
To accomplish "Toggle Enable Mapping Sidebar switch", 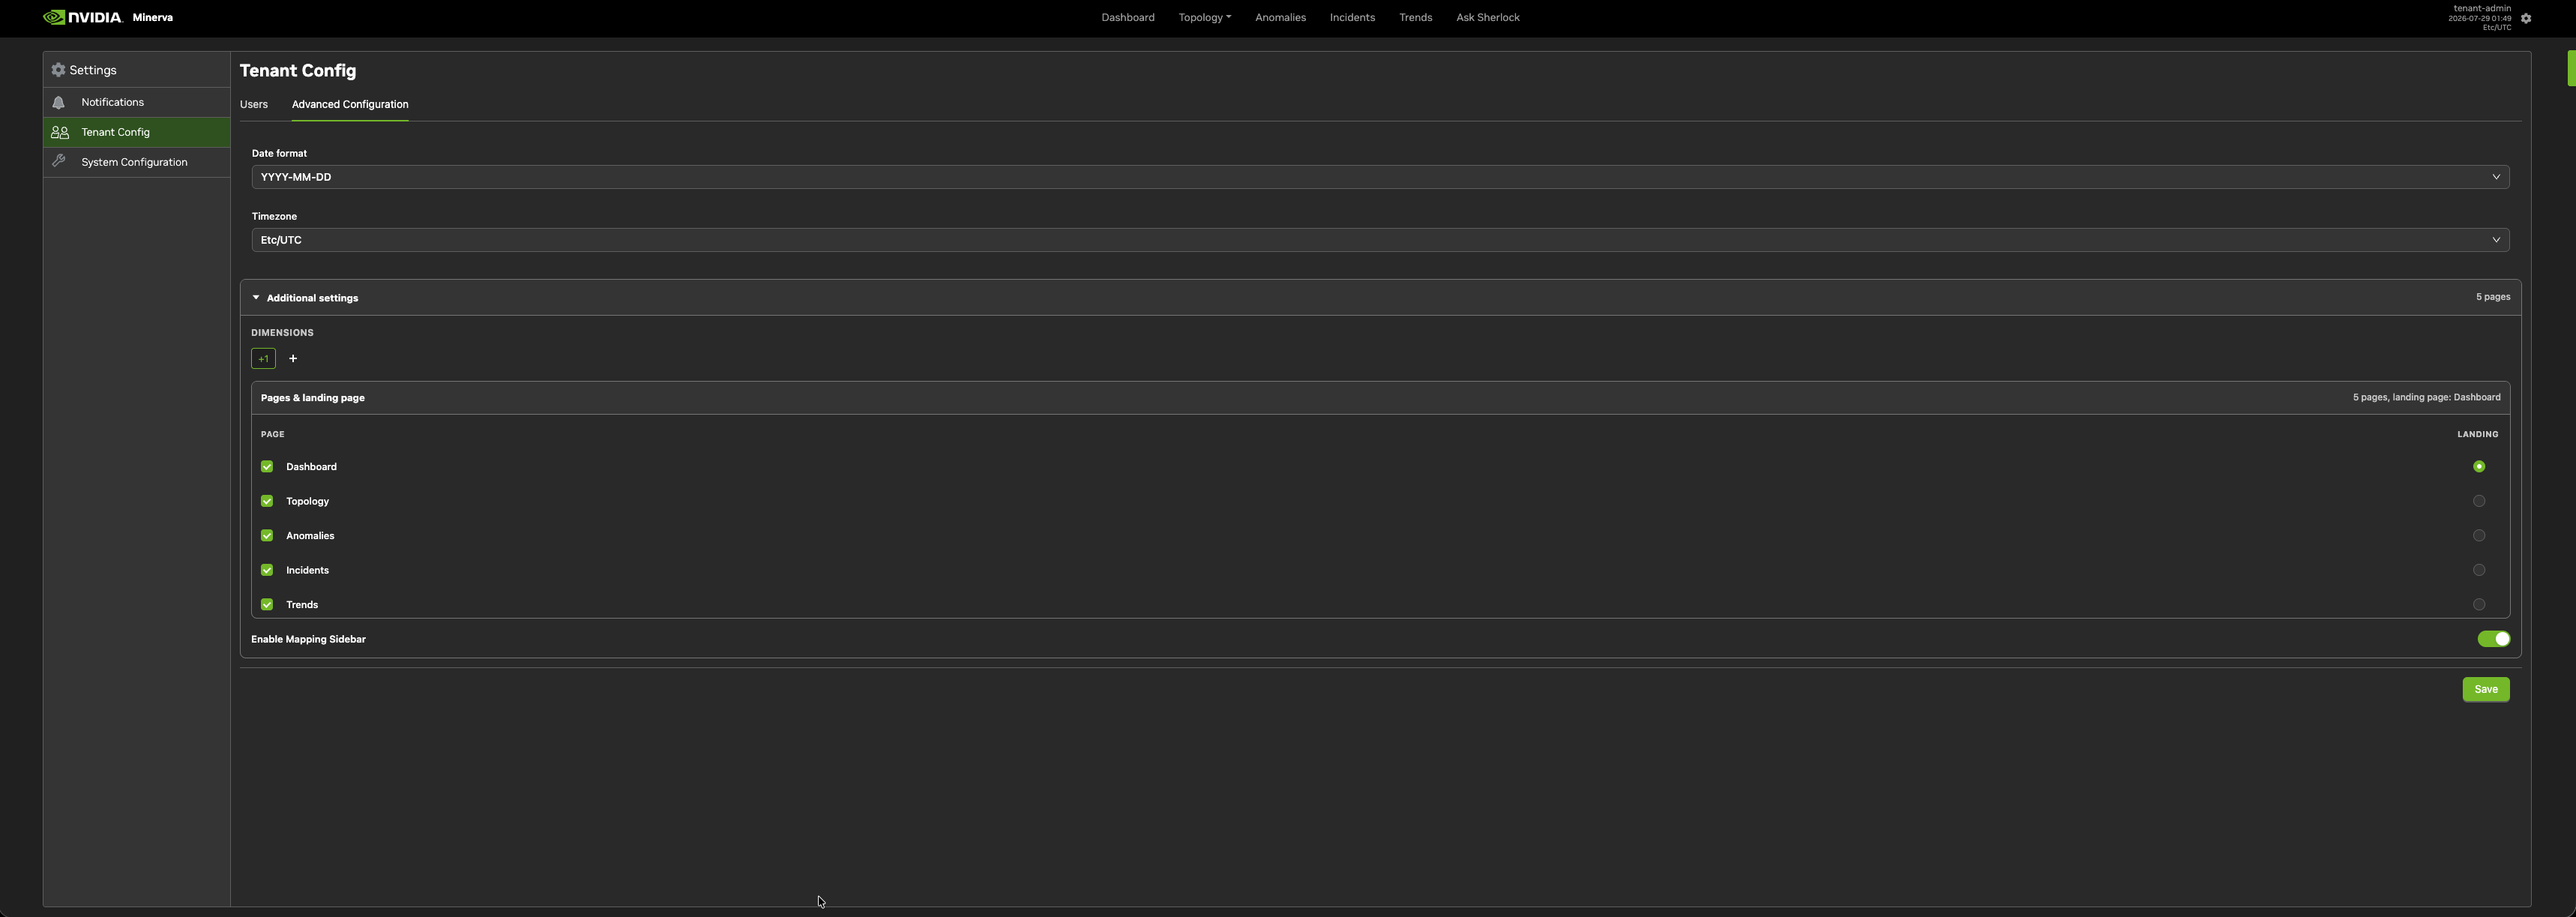I will point(2494,639).
